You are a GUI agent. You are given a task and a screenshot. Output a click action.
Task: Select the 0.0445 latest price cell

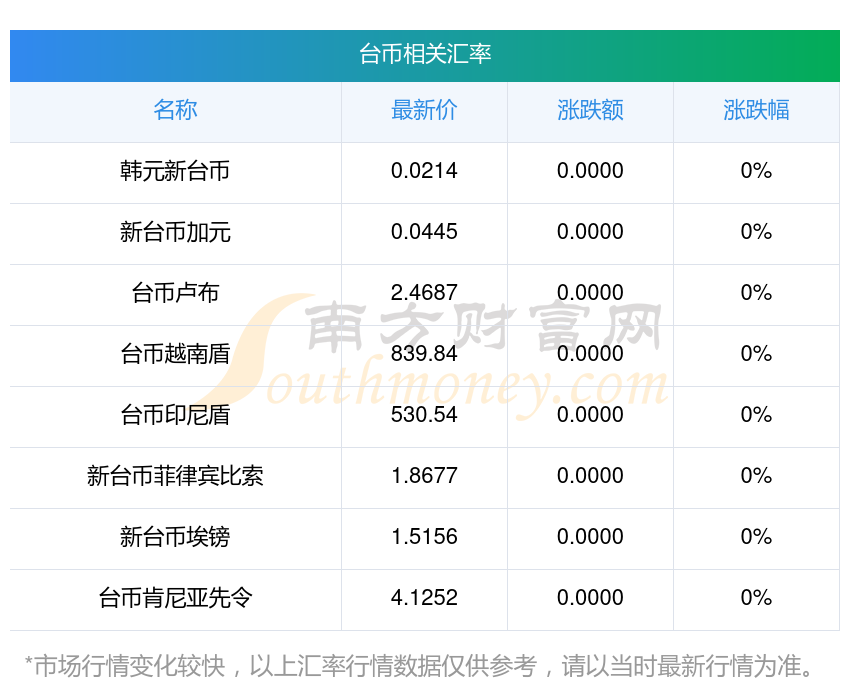point(424,232)
